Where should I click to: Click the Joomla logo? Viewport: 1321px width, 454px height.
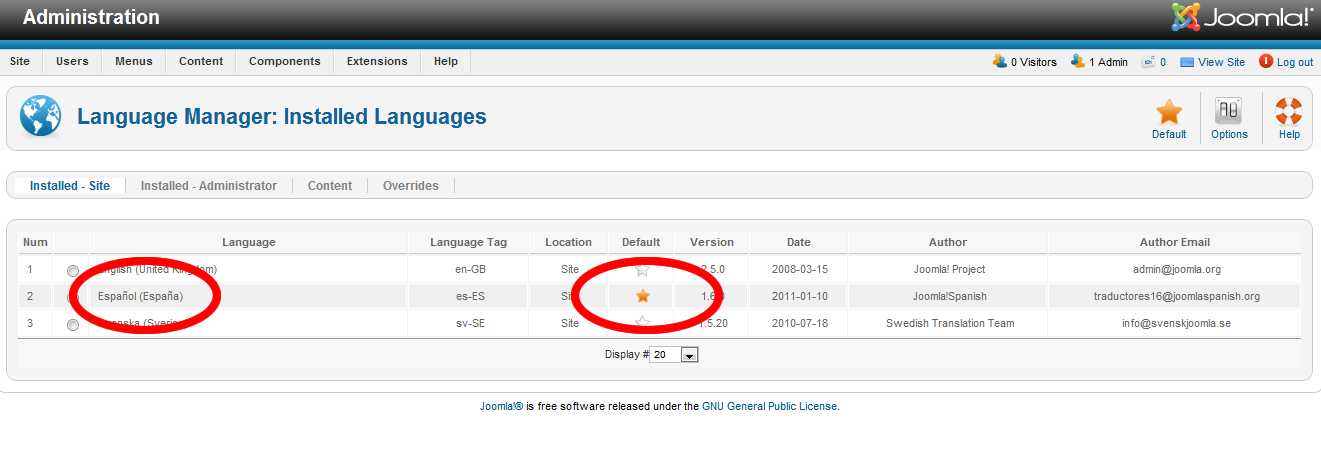1242,17
